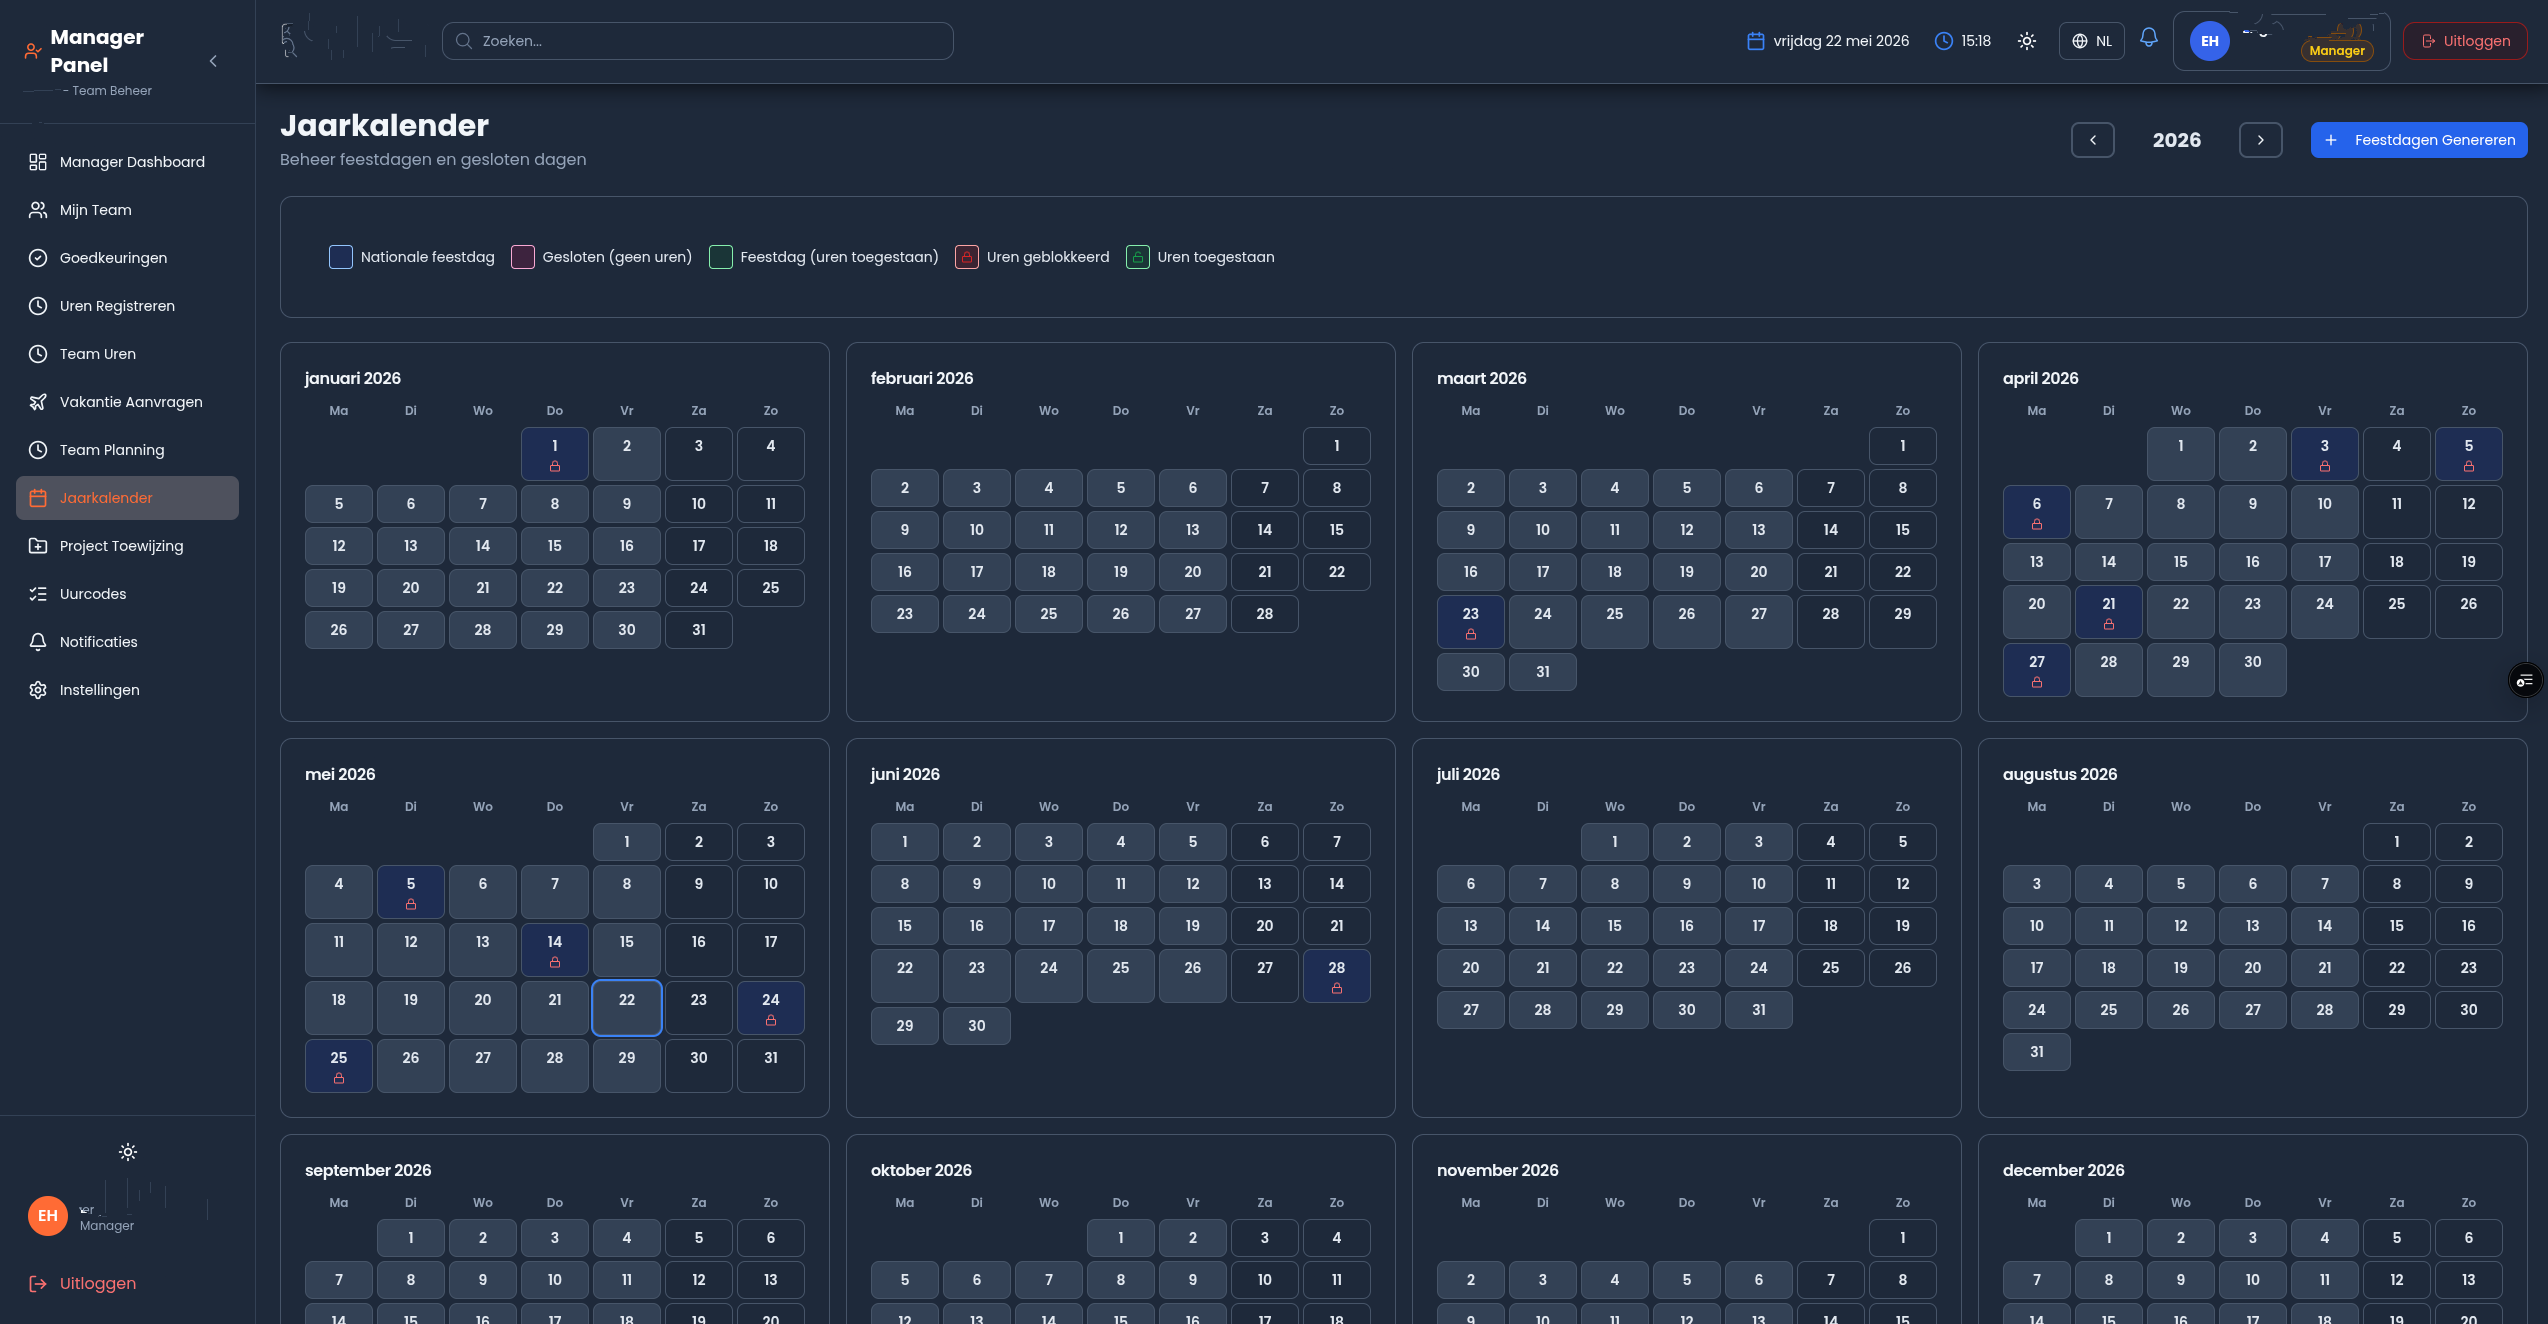The image size is (2548, 1324).
Task: Click the lock icon on 5 mei 2026
Action: [411, 905]
